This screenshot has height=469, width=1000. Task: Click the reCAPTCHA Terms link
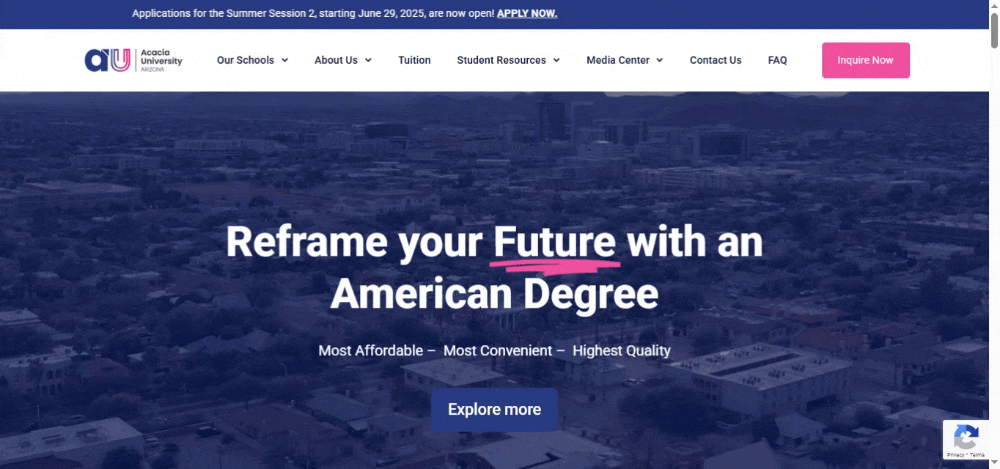977,455
